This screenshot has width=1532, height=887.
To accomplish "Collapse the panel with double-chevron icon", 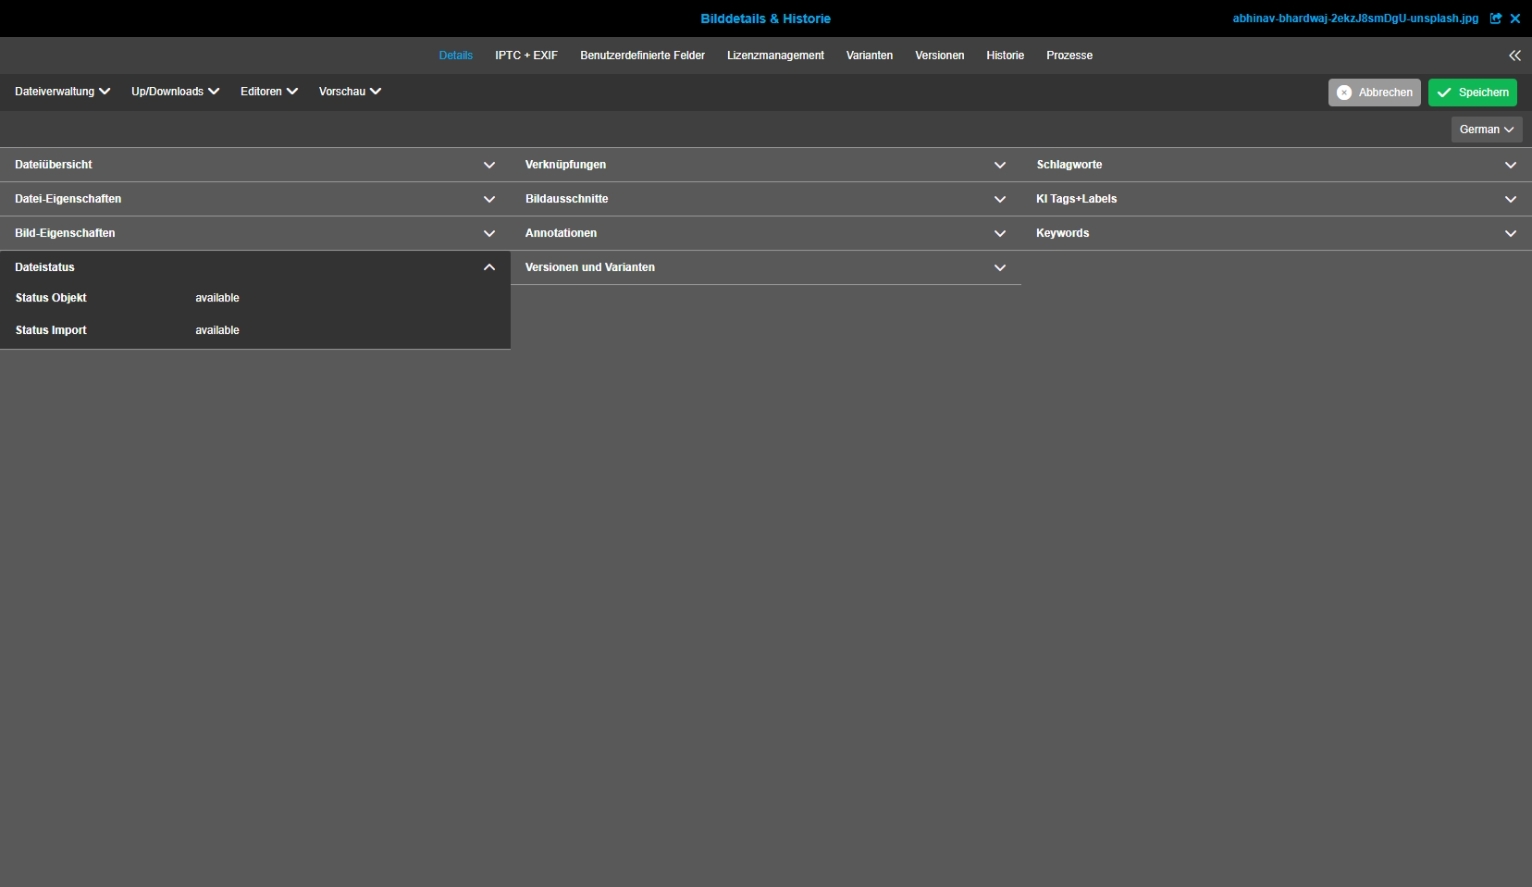I will [1514, 56].
